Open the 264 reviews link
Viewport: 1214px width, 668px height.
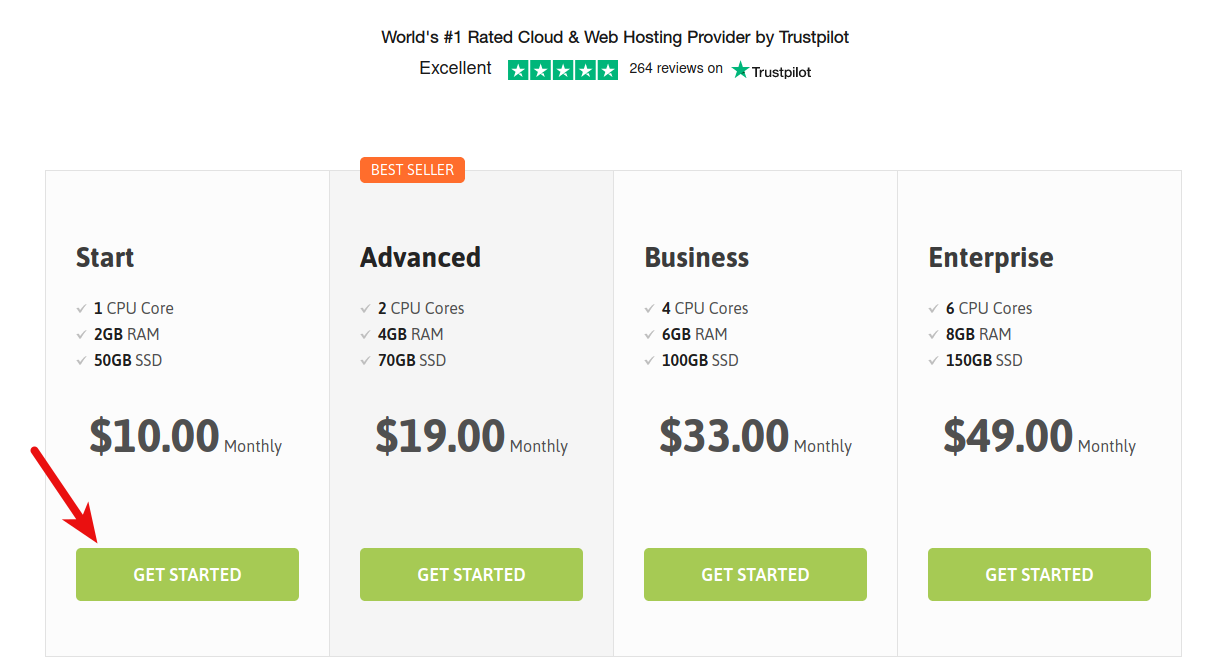tap(675, 69)
